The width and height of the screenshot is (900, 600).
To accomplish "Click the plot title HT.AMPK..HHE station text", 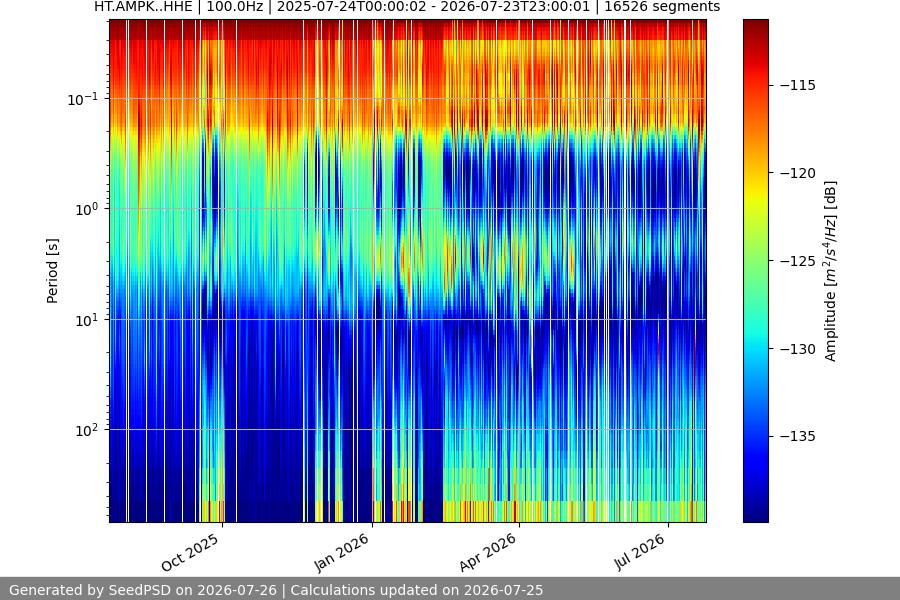I will (143, 7).
